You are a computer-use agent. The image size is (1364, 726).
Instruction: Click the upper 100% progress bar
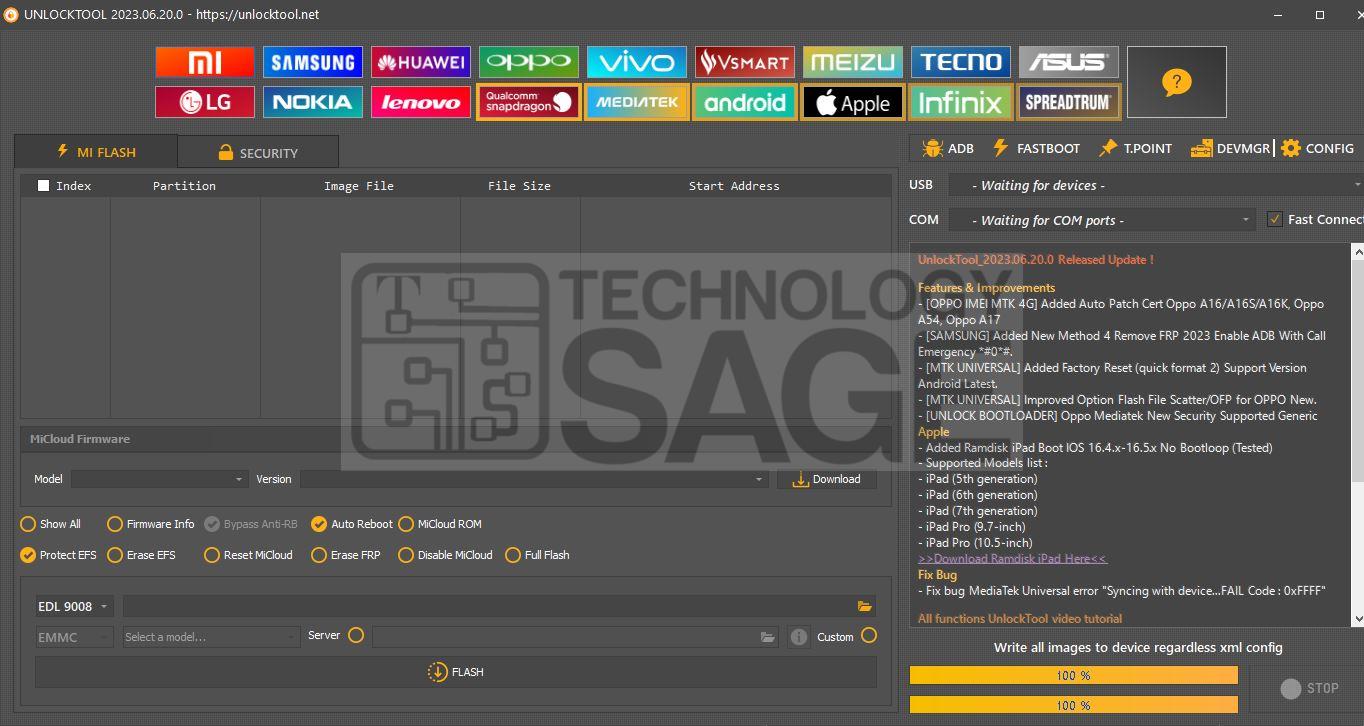tap(1074, 675)
